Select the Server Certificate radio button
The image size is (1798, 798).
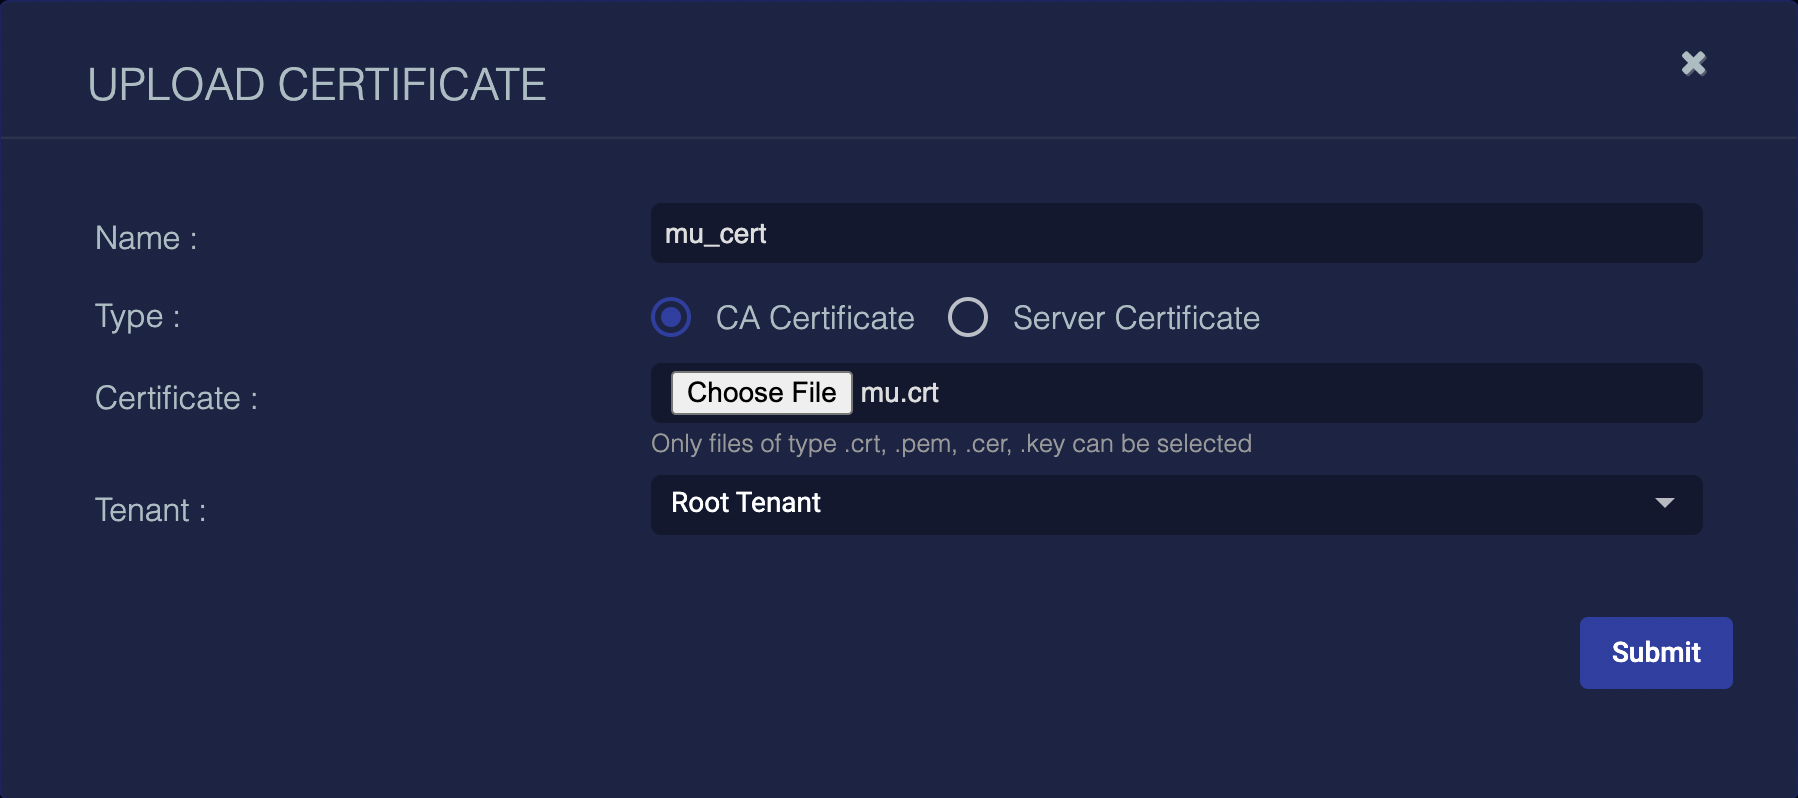[x=967, y=318]
